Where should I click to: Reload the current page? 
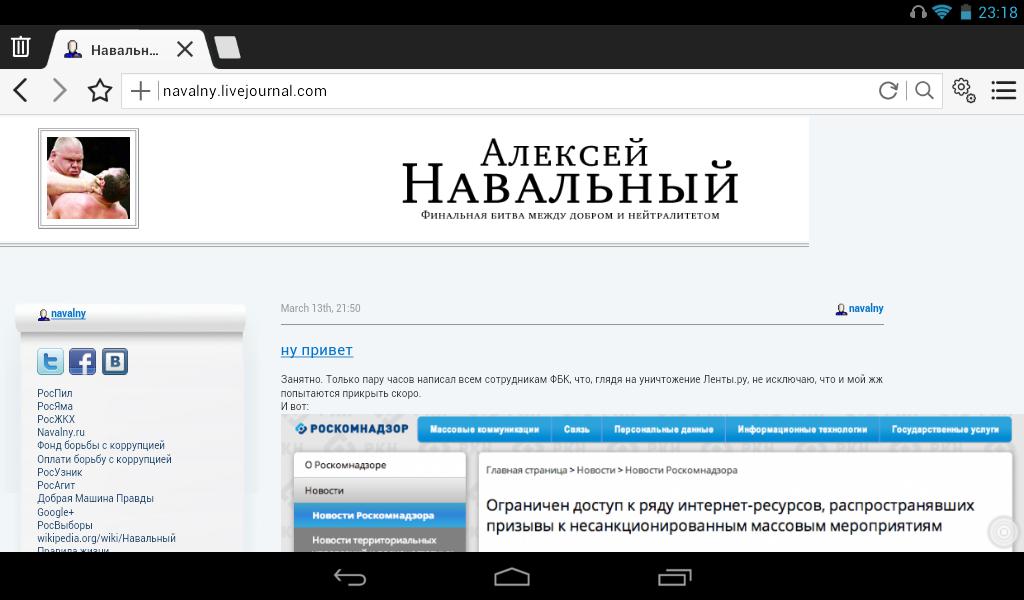click(888, 91)
